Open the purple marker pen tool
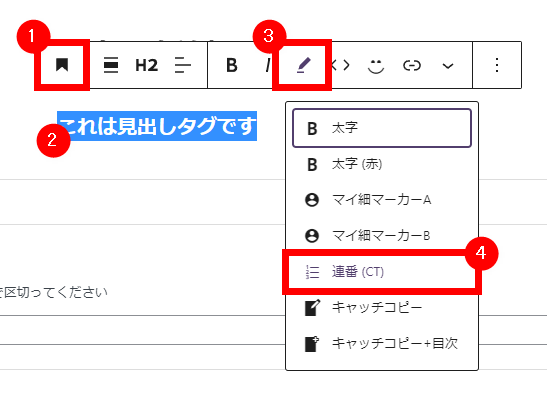This screenshot has width=547, height=404. pyautogui.click(x=303, y=65)
